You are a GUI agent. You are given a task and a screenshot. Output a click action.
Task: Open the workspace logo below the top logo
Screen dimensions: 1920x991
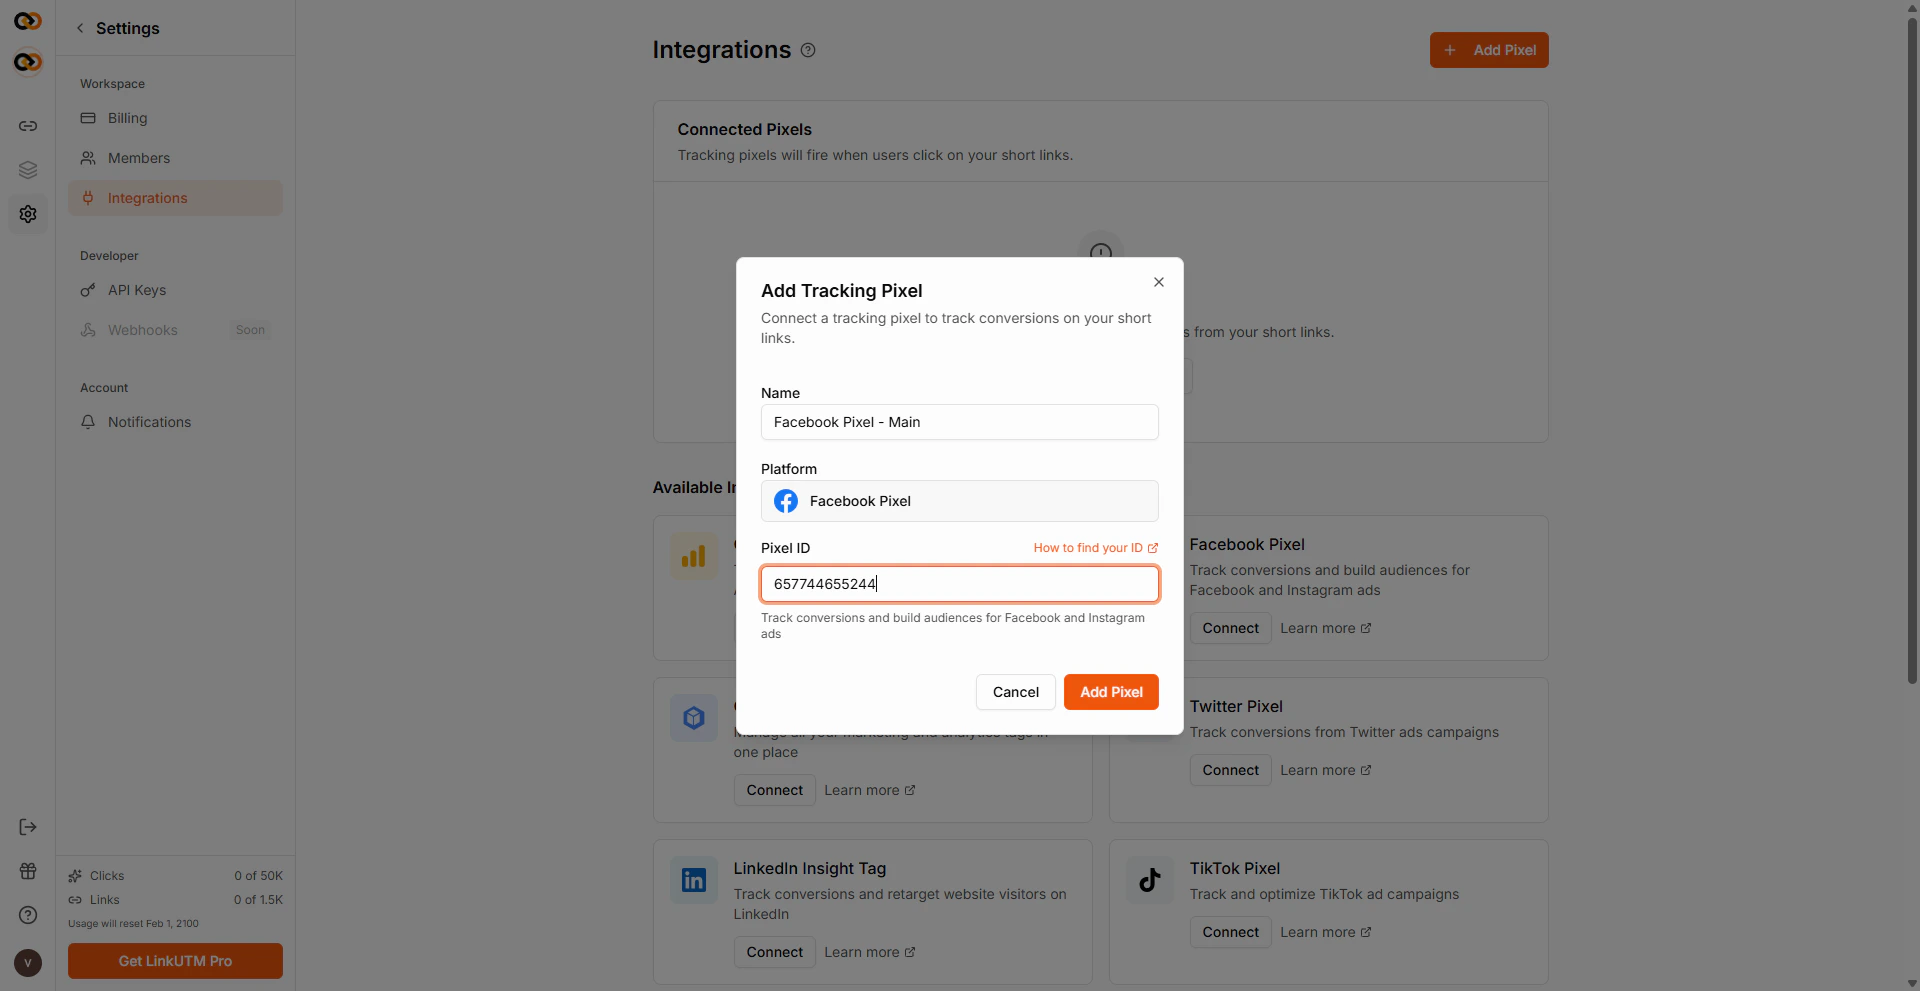pos(28,62)
